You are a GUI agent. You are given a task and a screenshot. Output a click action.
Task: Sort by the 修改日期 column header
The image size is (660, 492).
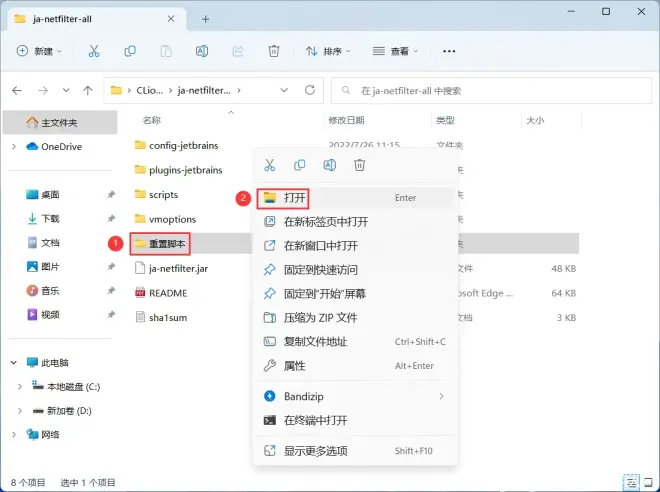[346, 120]
